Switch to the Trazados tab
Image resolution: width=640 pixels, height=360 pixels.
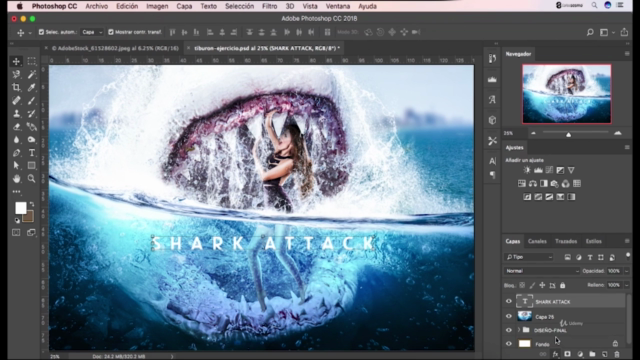[566, 241]
